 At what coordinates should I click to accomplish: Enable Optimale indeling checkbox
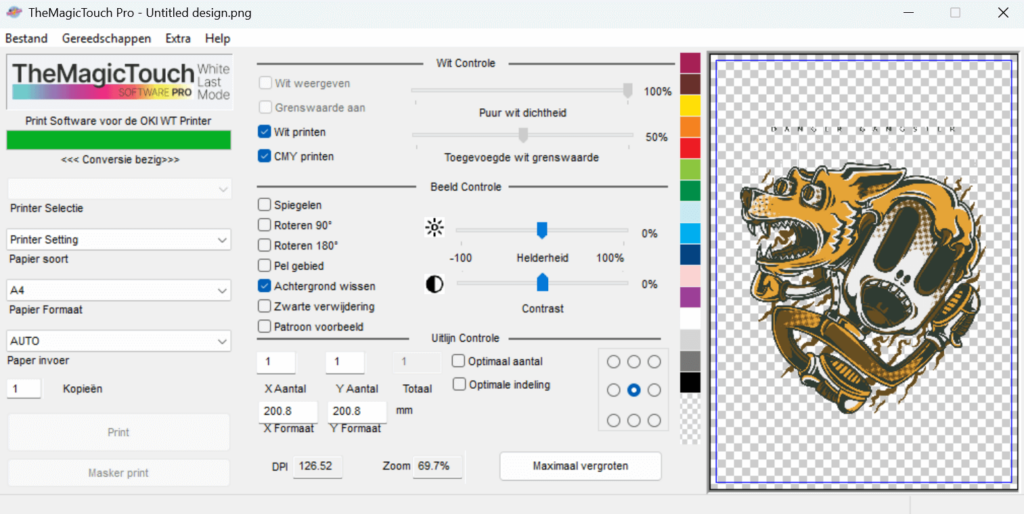coord(459,385)
